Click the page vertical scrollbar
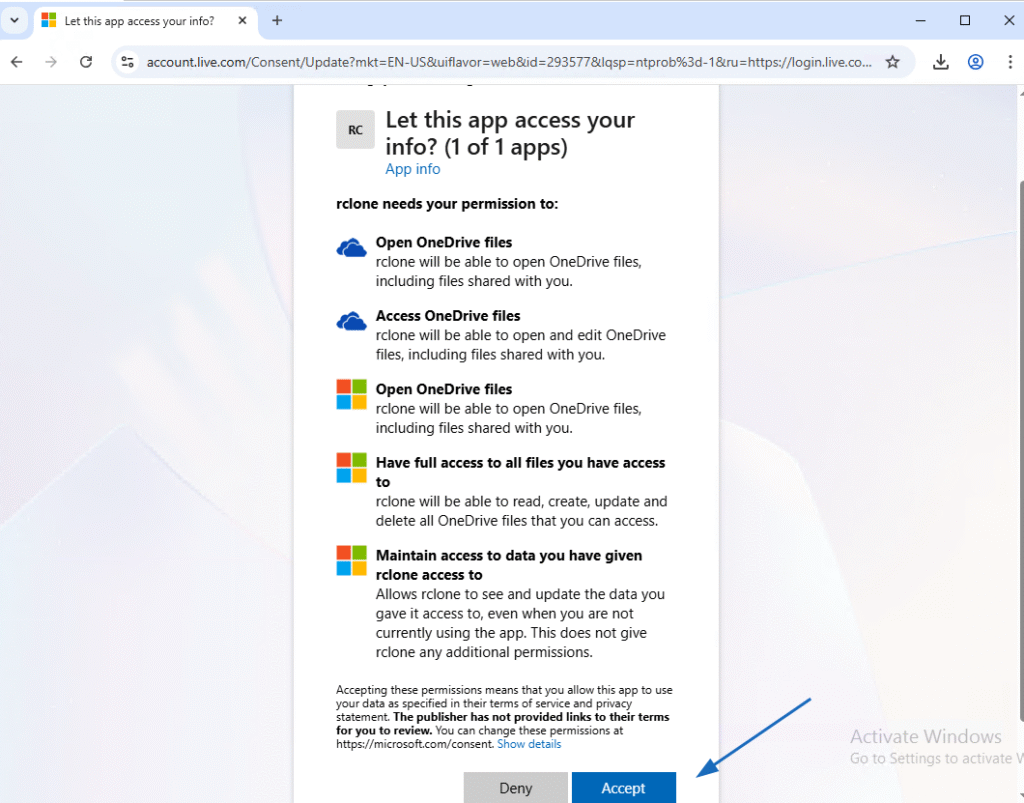1024x803 pixels. tap(1018, 400)
